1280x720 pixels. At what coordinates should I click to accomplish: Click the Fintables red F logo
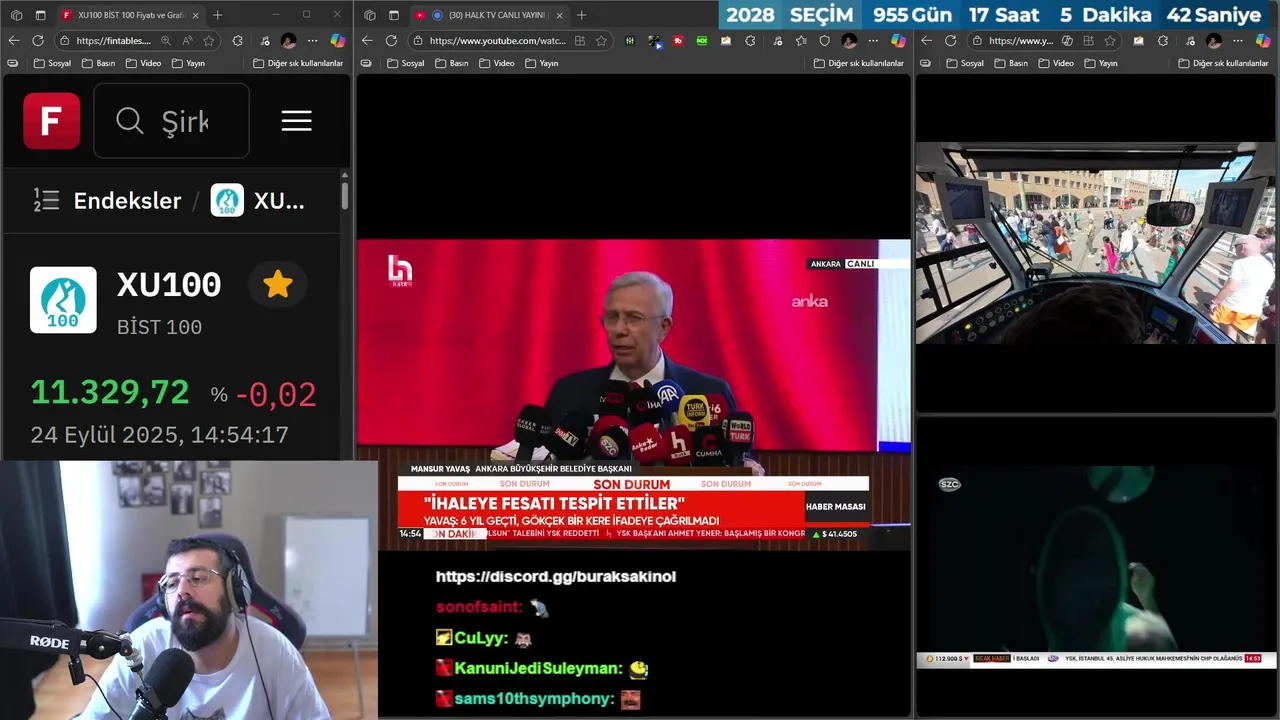pos(51,121)
